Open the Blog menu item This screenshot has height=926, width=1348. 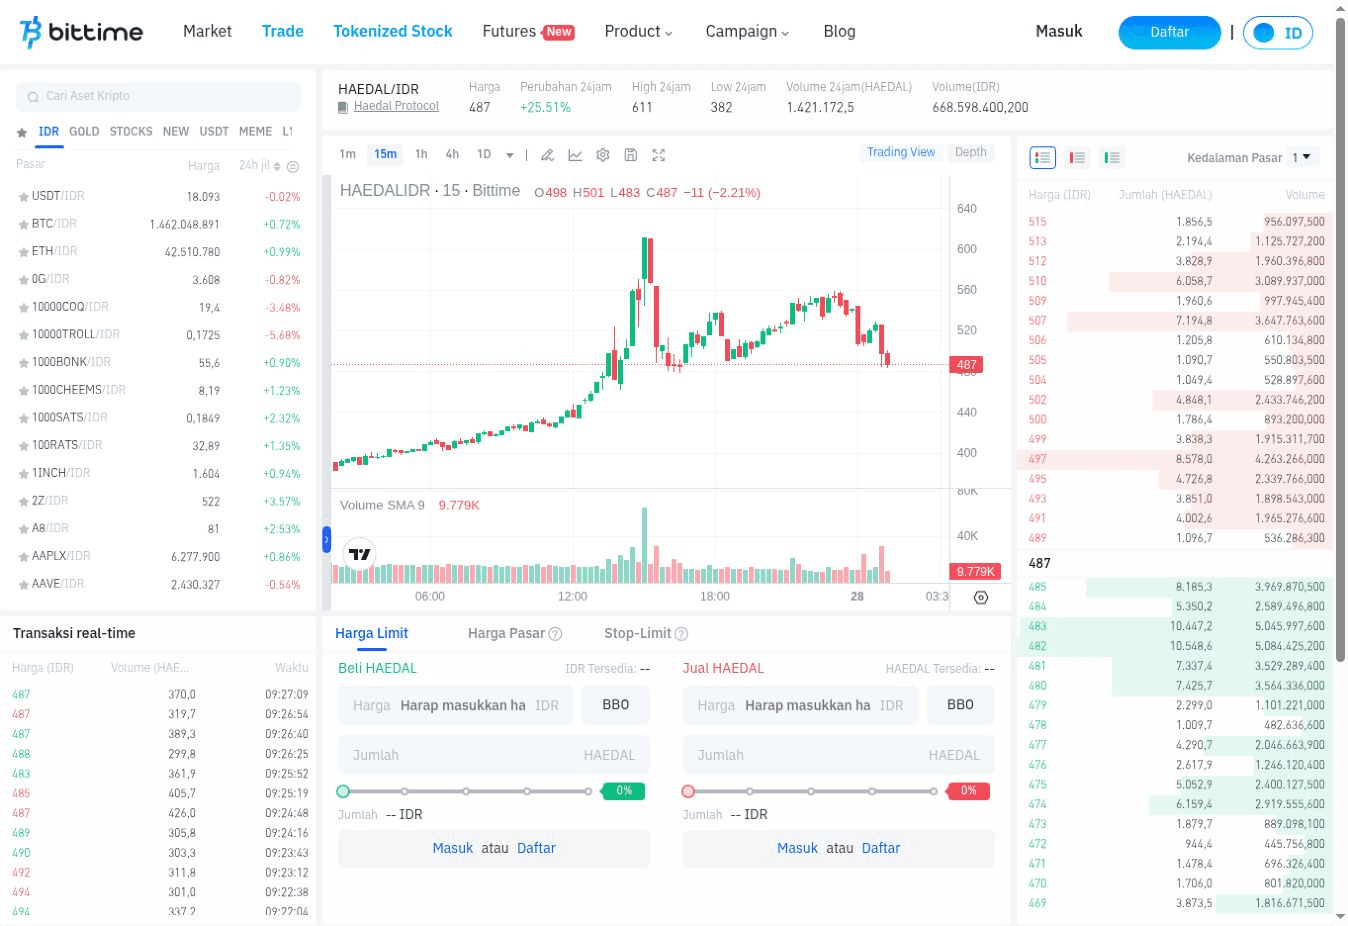tap(840, 32)
